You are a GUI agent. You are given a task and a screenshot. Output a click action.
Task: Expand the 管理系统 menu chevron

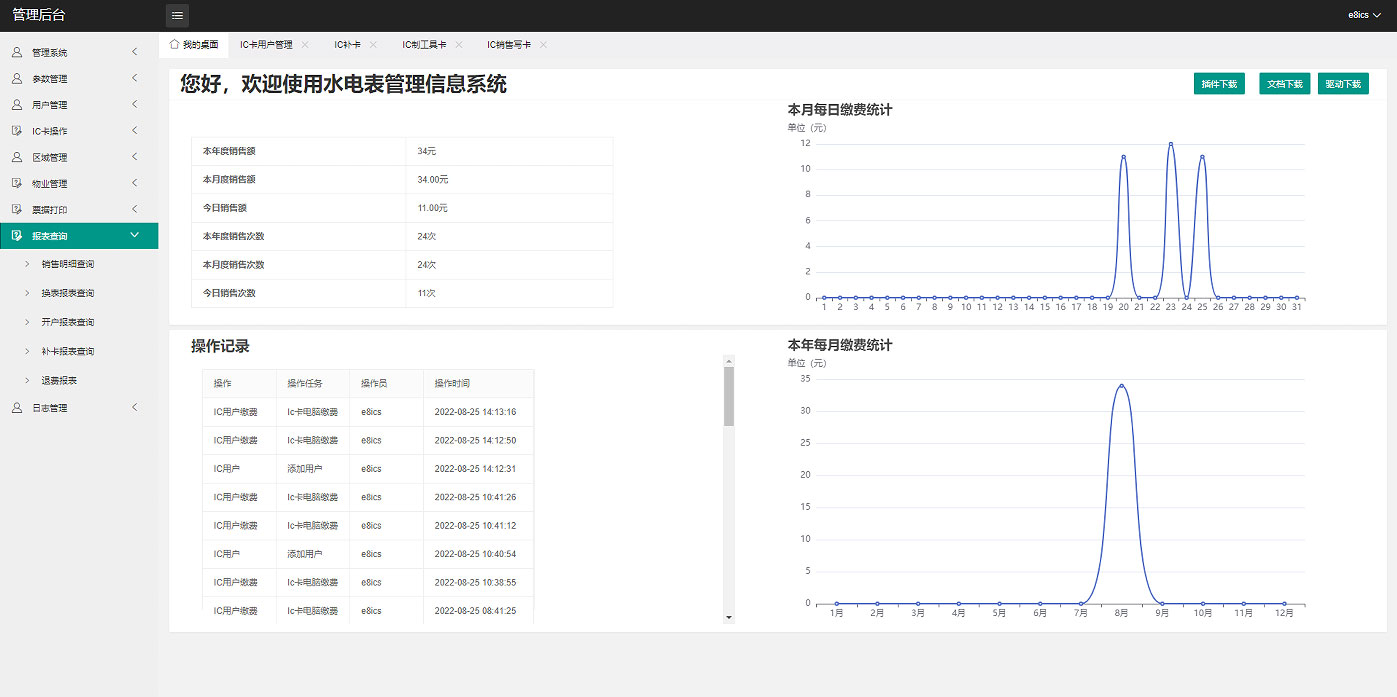[135, 51]
